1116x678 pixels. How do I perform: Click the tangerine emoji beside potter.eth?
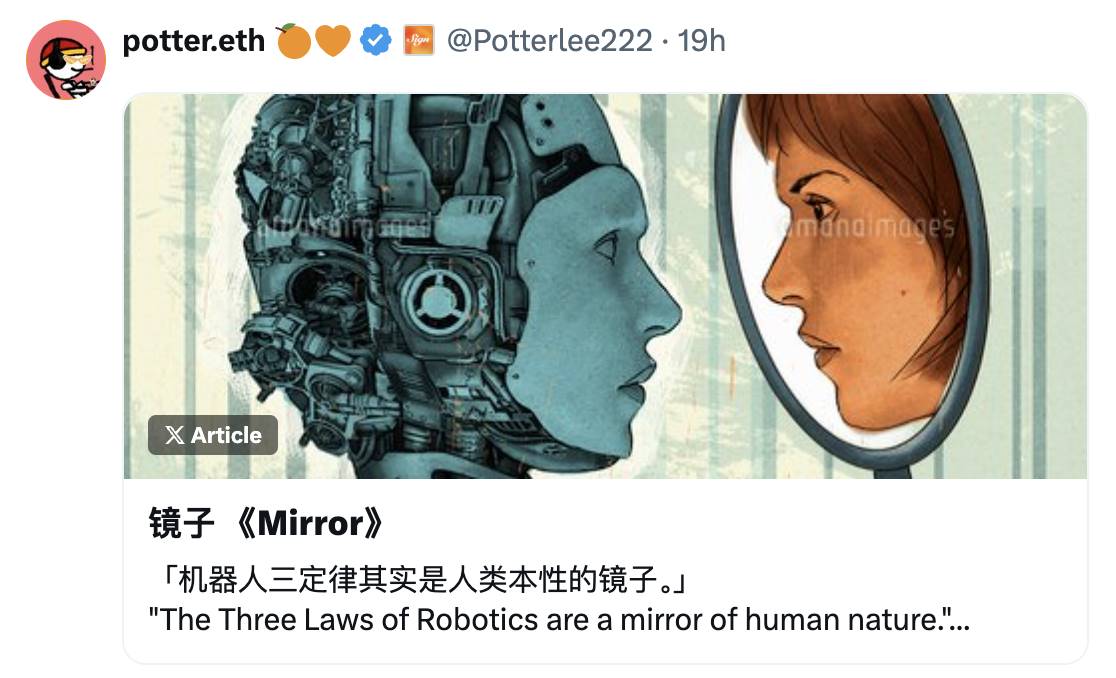point(293,41)
